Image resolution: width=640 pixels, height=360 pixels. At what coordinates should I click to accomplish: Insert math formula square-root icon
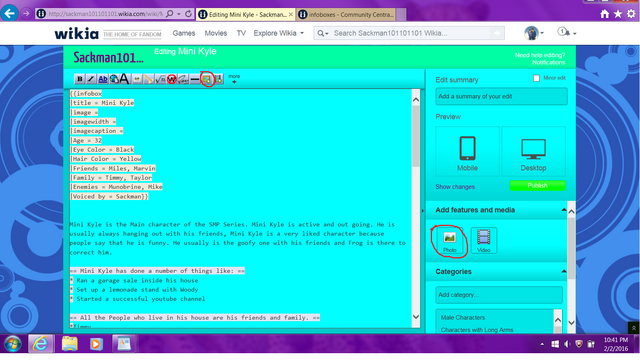click(x=160, y=79)
